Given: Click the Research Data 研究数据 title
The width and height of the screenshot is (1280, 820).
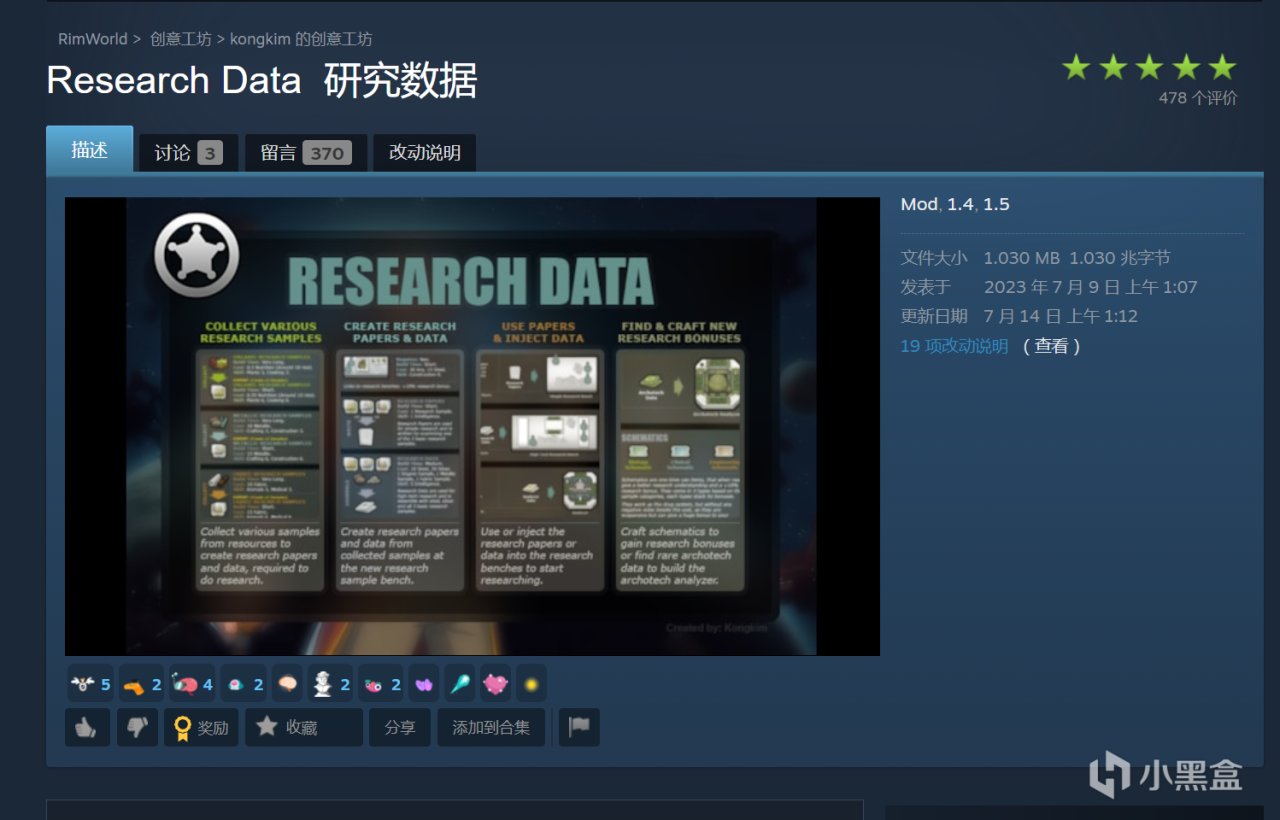Looking at the screenshot, I should [262, 81].
